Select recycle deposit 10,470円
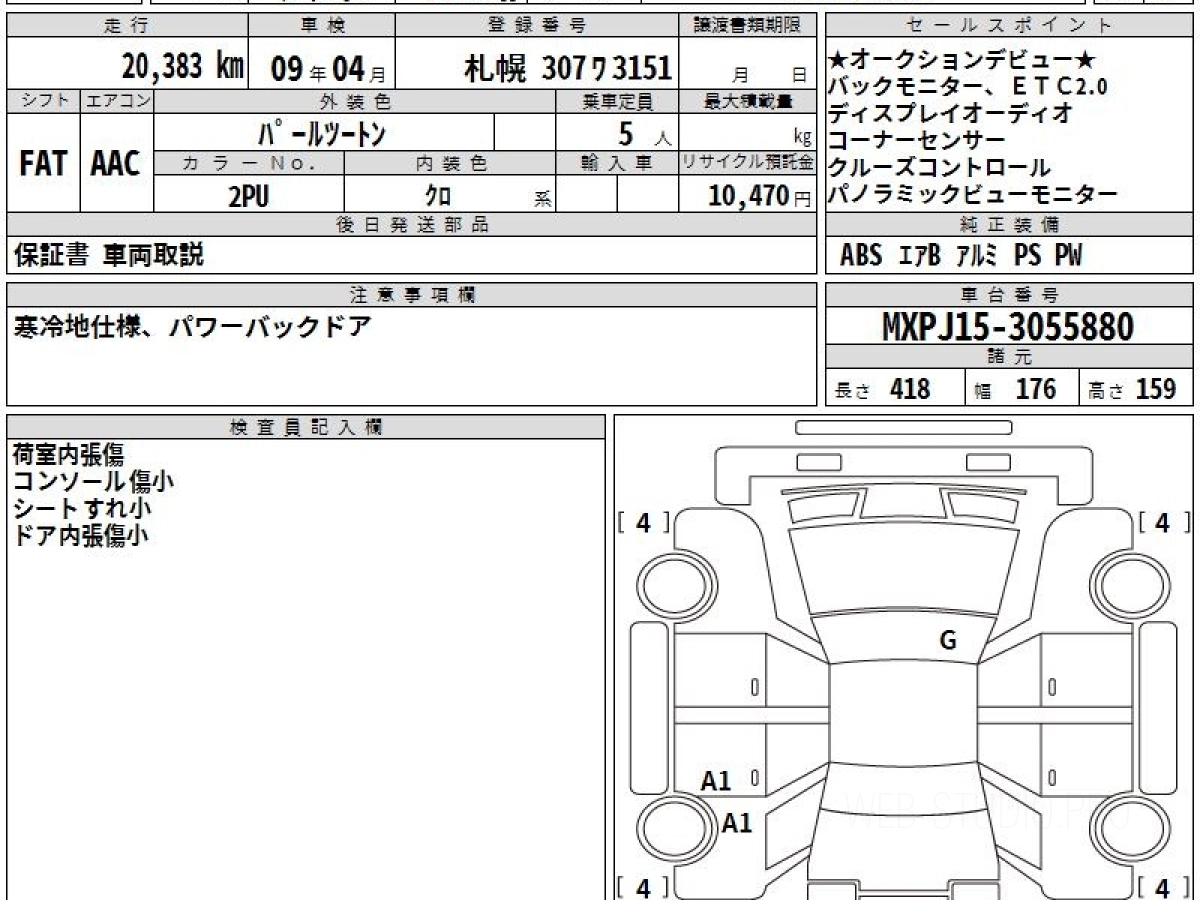 click(760, 196)
